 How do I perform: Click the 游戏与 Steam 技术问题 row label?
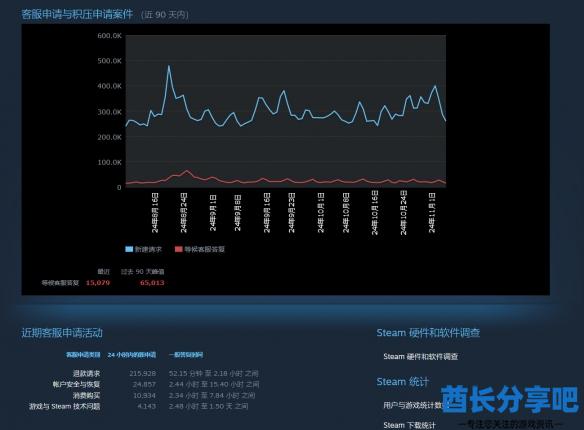tap(64, 406)
